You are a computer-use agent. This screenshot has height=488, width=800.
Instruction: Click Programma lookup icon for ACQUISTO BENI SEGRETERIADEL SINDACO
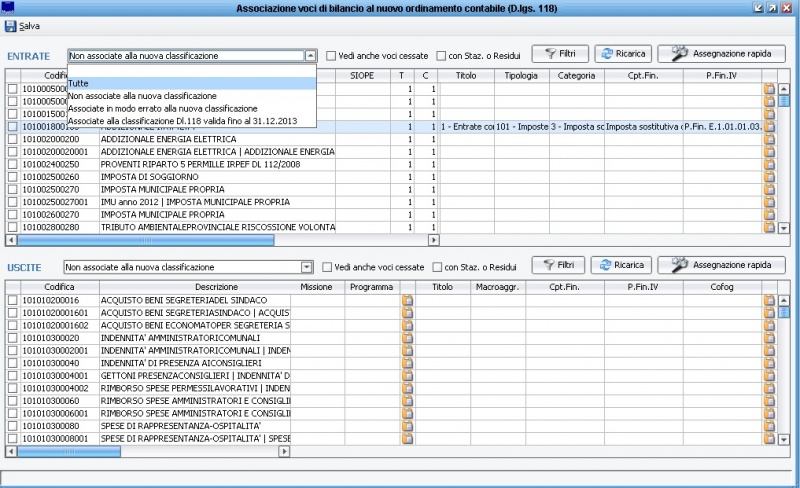pyautogui.click(x=407, y=299)
